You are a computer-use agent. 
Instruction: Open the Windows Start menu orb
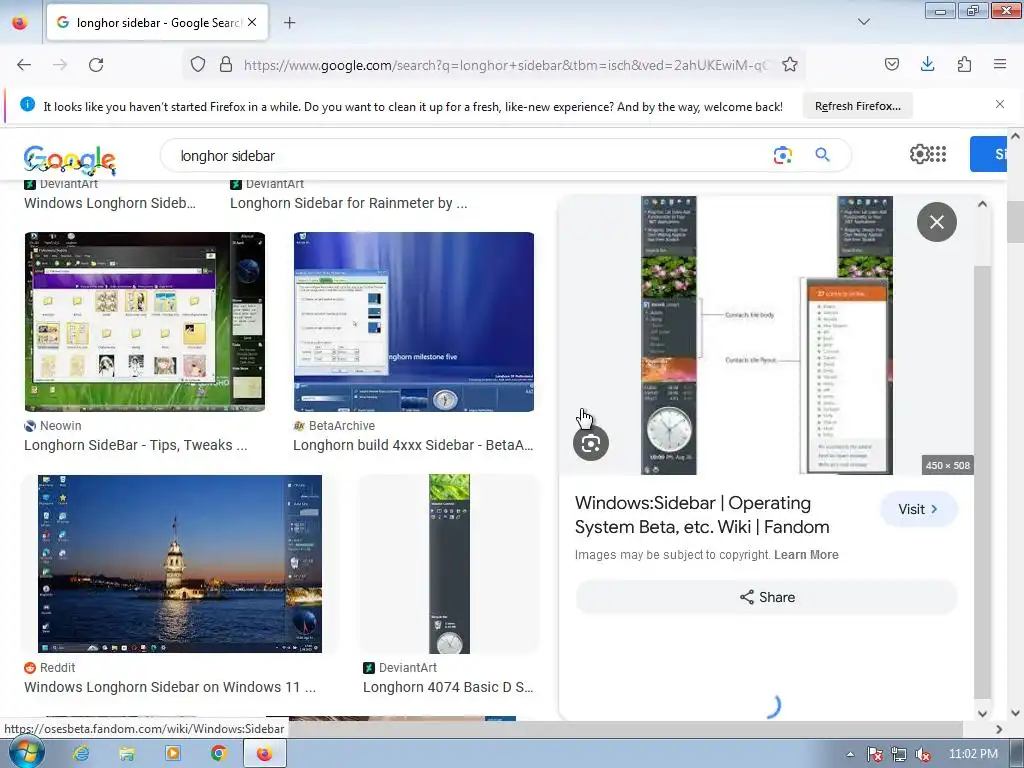click(27, 752)
